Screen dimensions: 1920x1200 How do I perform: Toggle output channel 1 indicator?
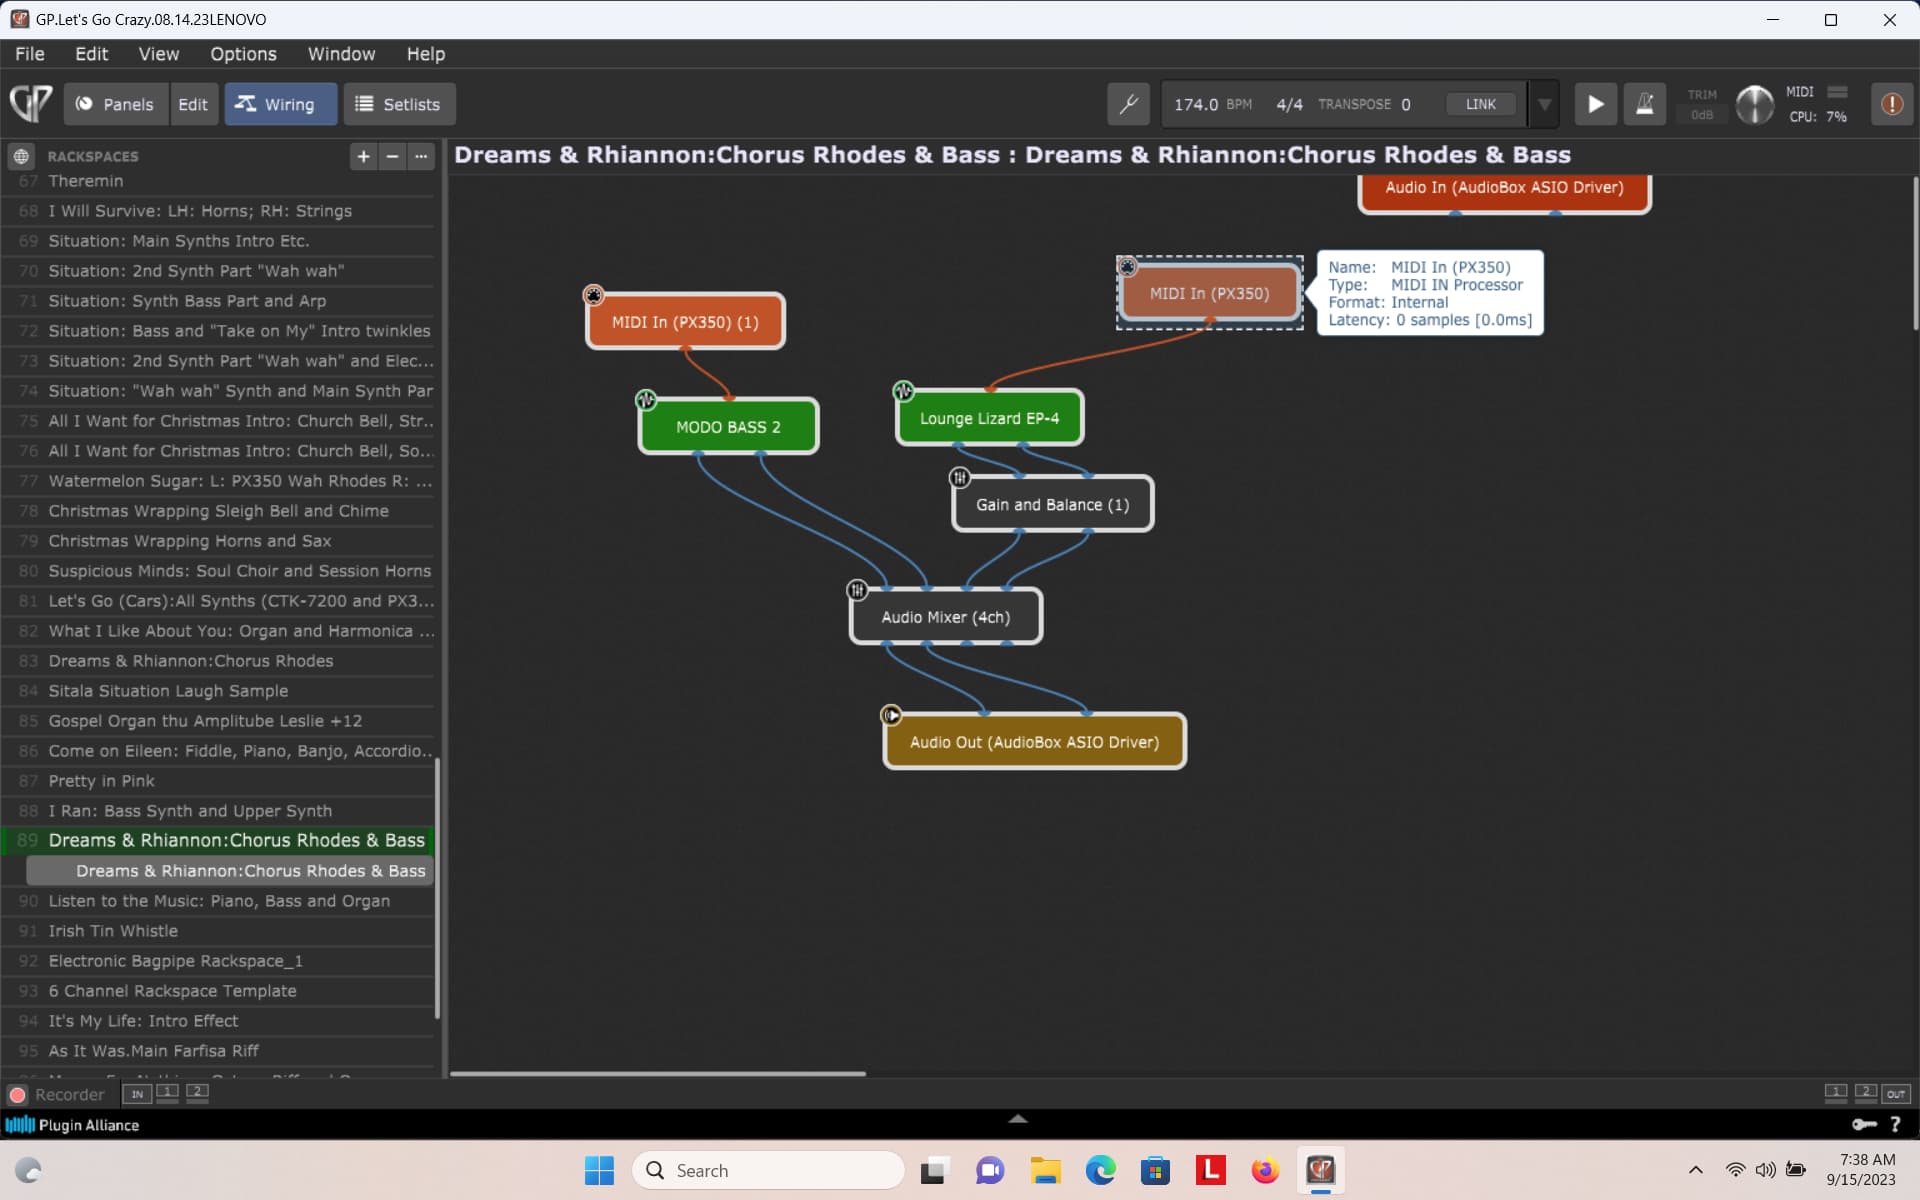tap(1836, 1093)
